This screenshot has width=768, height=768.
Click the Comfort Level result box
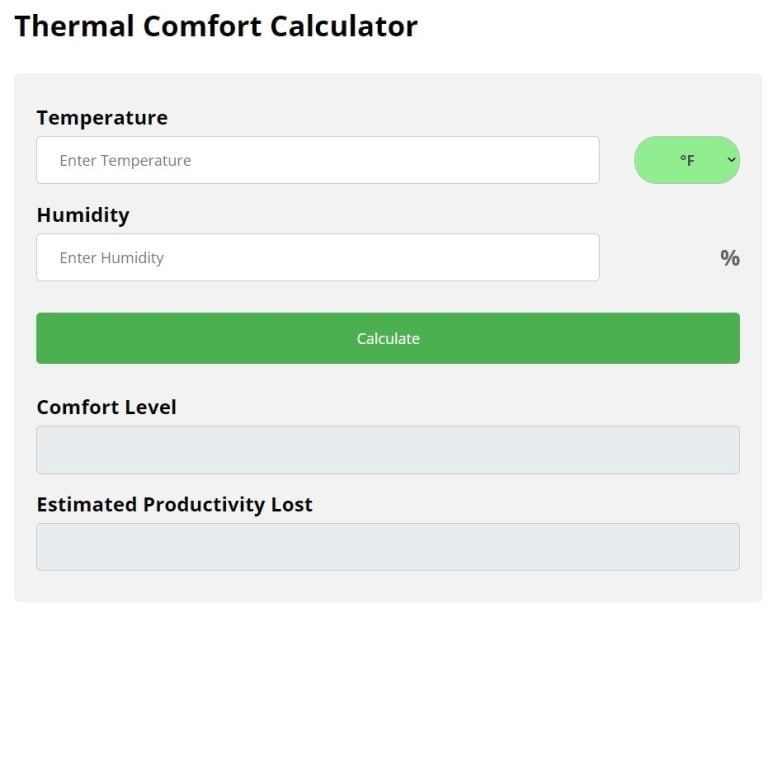(387, 450)
